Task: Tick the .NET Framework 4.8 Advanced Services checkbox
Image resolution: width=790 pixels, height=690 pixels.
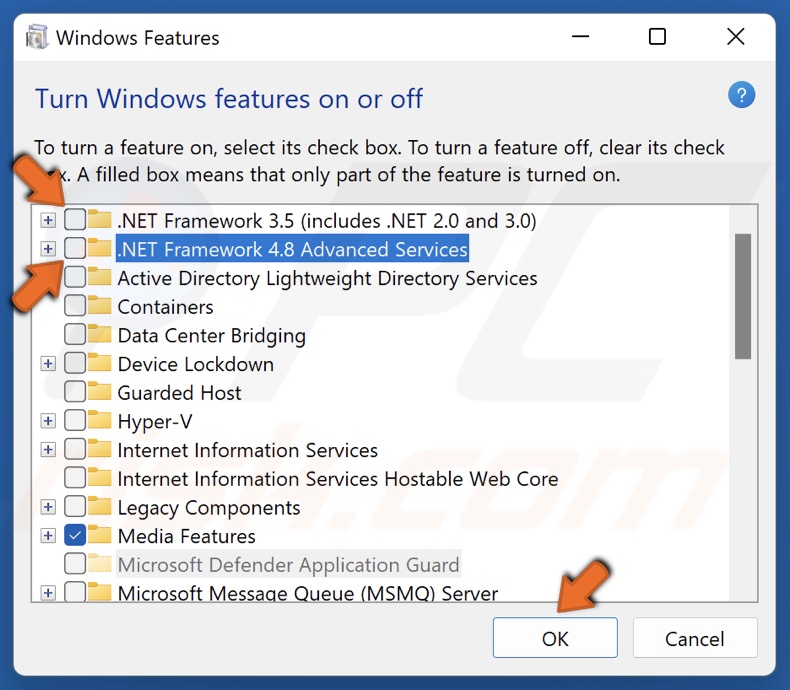Action: click(75, 248)
